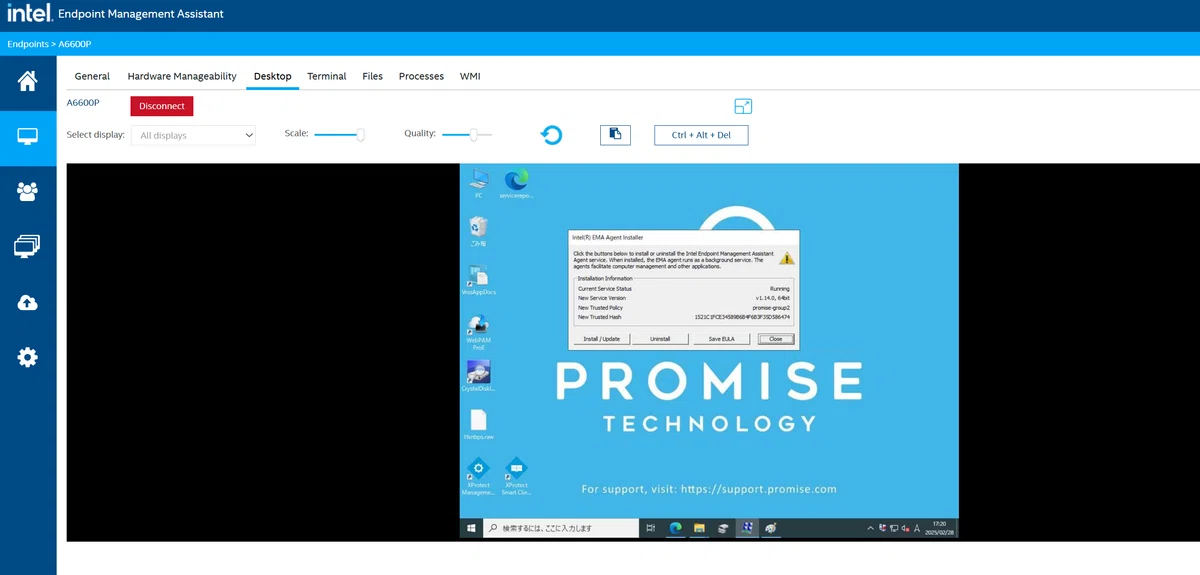Adjust the Quality slider
The width and height of the screenshot is (1200, 575).
point(467,134)
